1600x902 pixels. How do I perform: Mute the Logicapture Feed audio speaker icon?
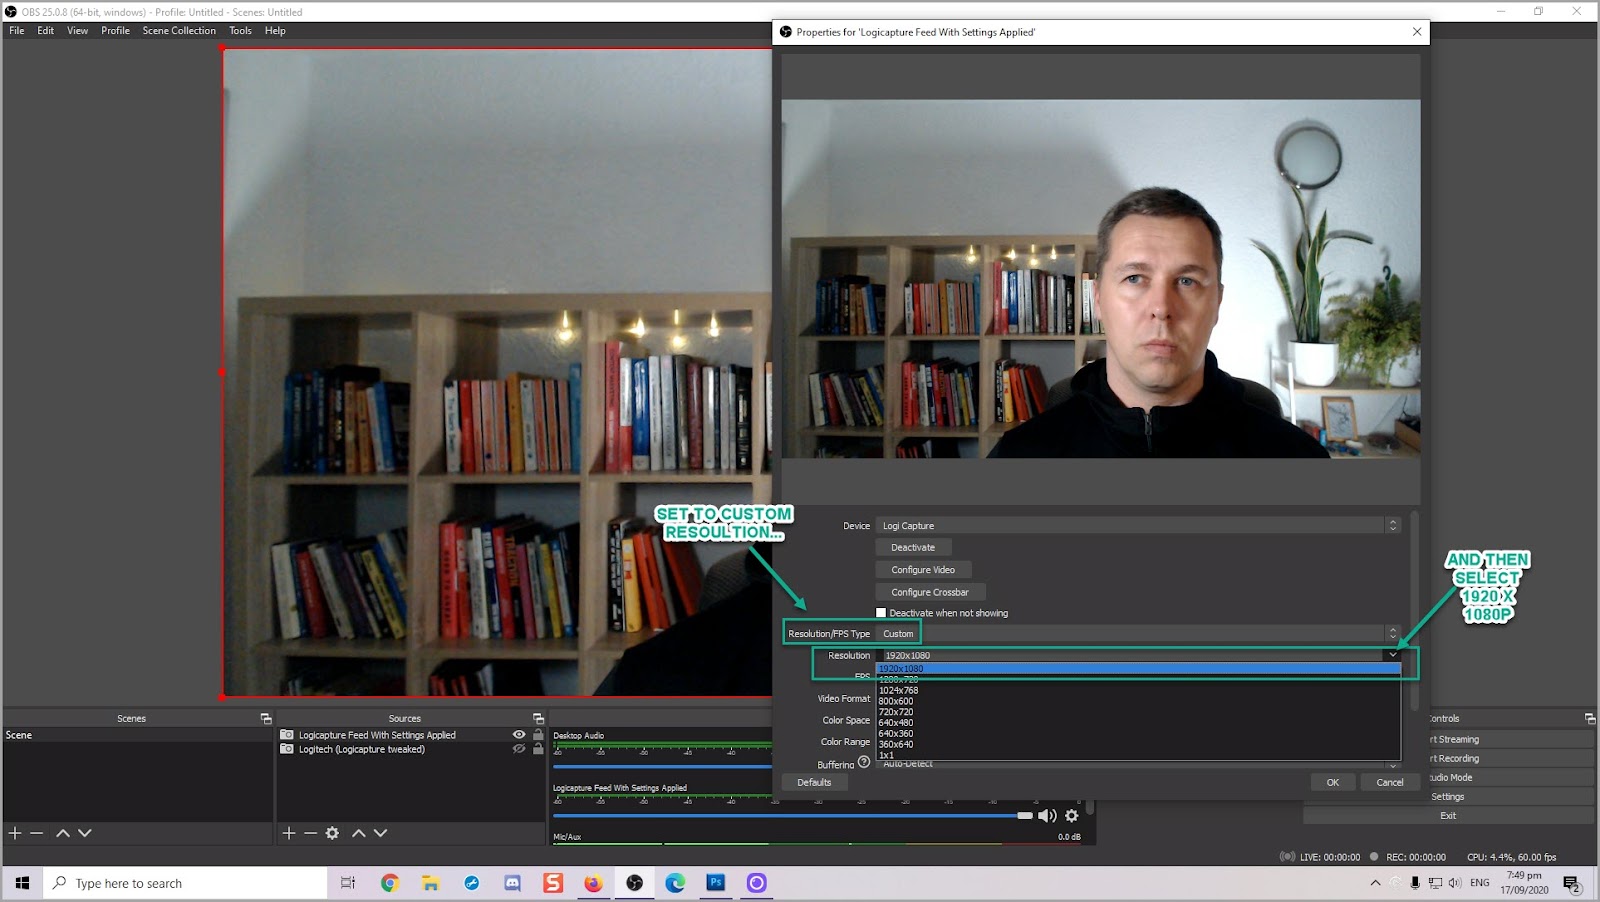[x=1047, y=816]
